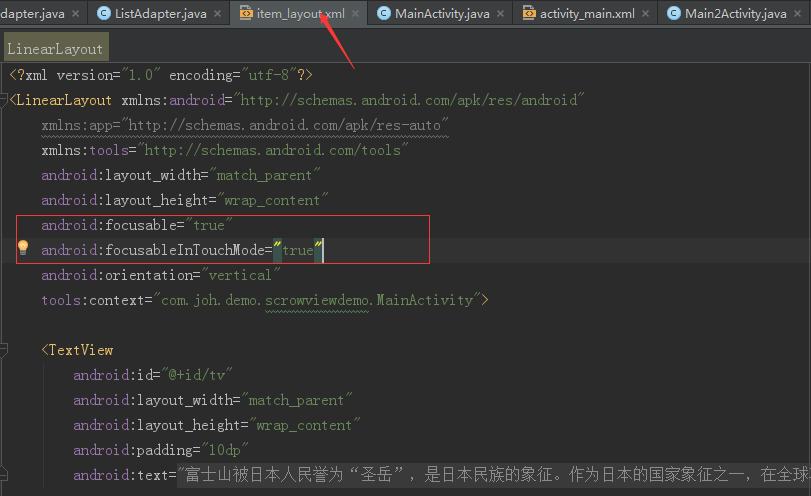Screen dimensions: 811x496
Task: Switch to the activity_main.xml tab
Action: point(587,13)
